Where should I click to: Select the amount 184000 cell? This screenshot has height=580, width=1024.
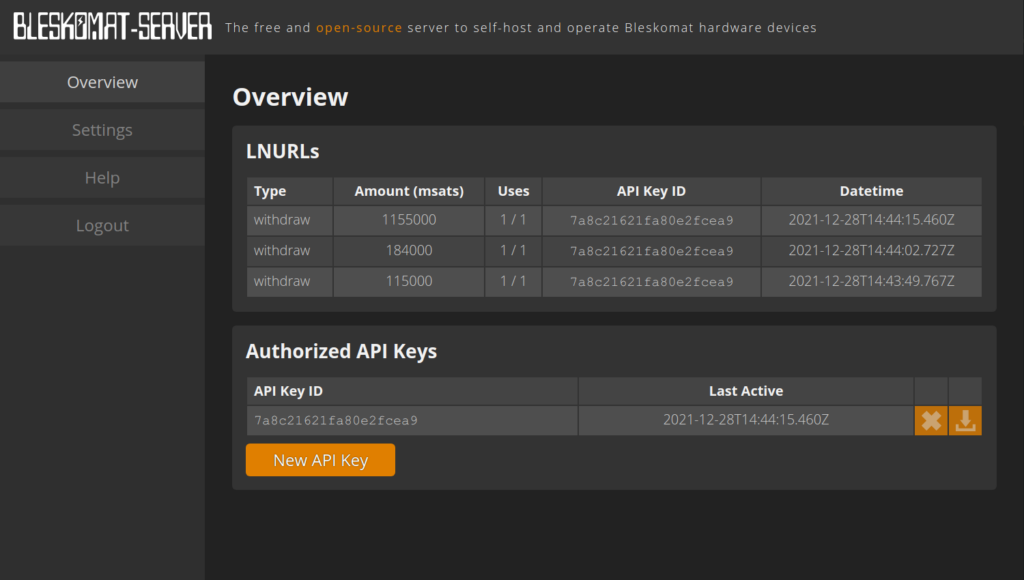point(409,251)
